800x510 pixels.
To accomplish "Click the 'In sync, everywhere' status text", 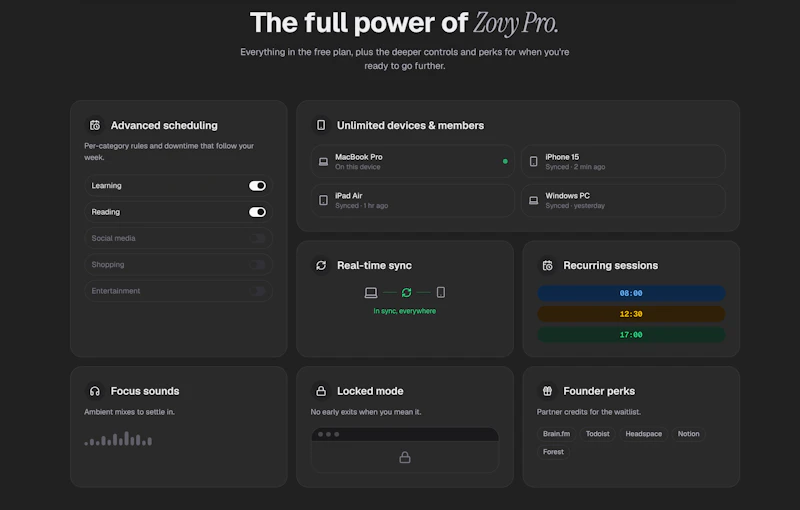I will click(x=405, y=311).
